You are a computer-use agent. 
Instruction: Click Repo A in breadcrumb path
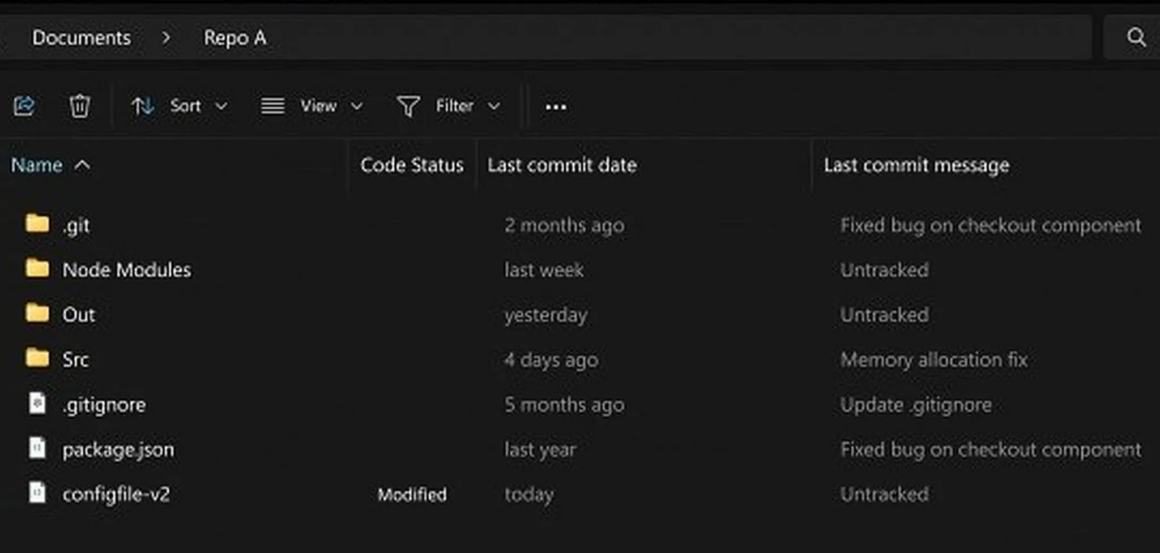235,38
